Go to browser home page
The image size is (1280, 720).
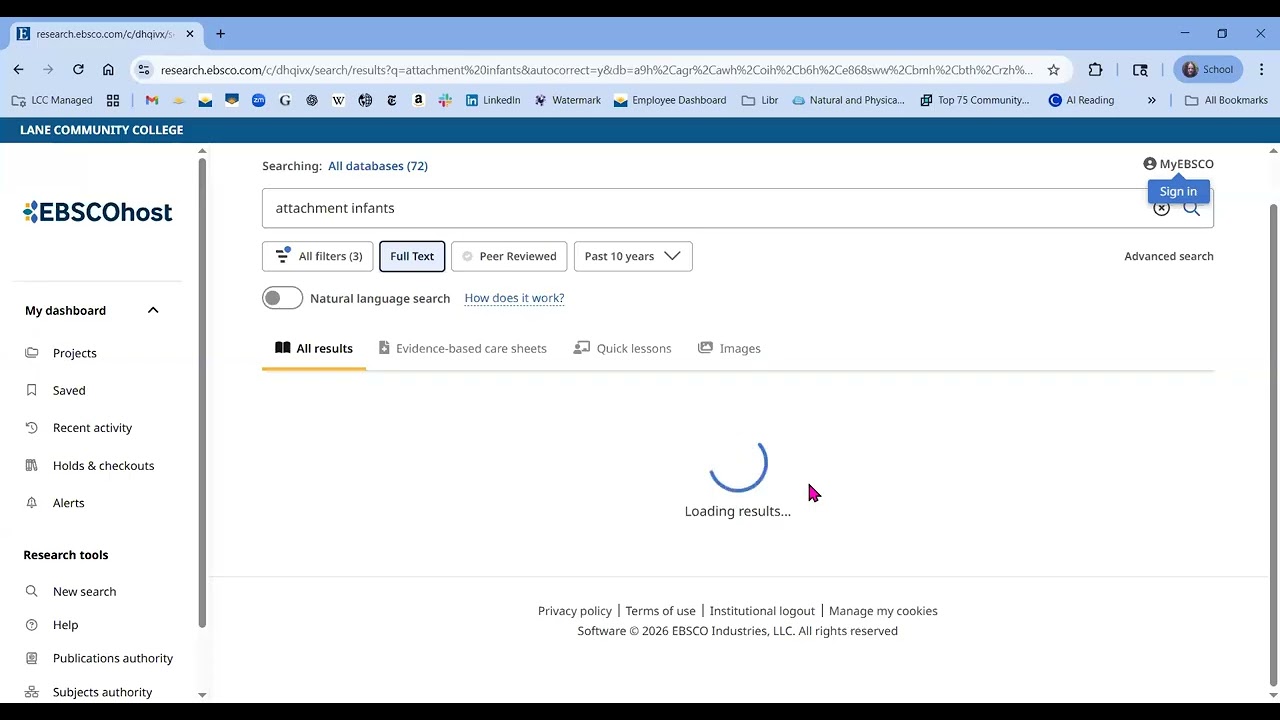(x=108, y=70)
